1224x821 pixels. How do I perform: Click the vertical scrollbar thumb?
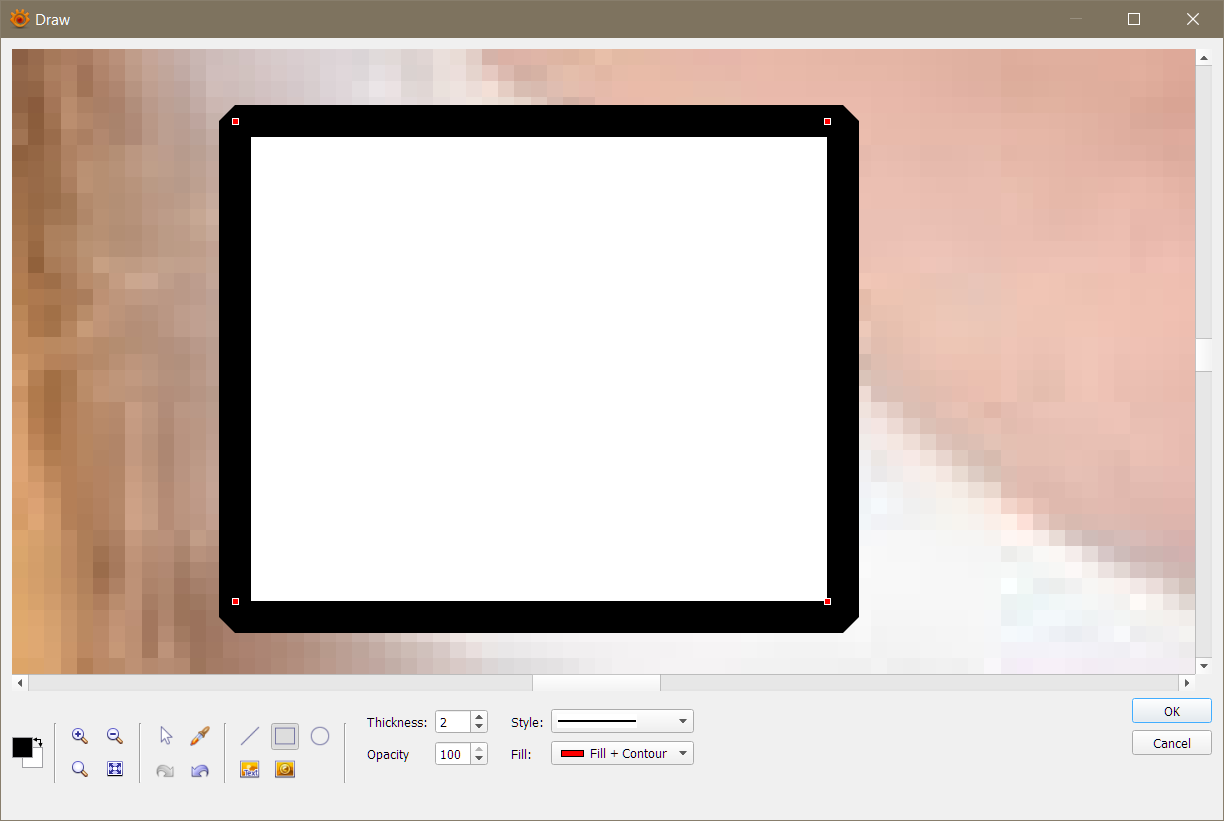(x=1204, y=355)
